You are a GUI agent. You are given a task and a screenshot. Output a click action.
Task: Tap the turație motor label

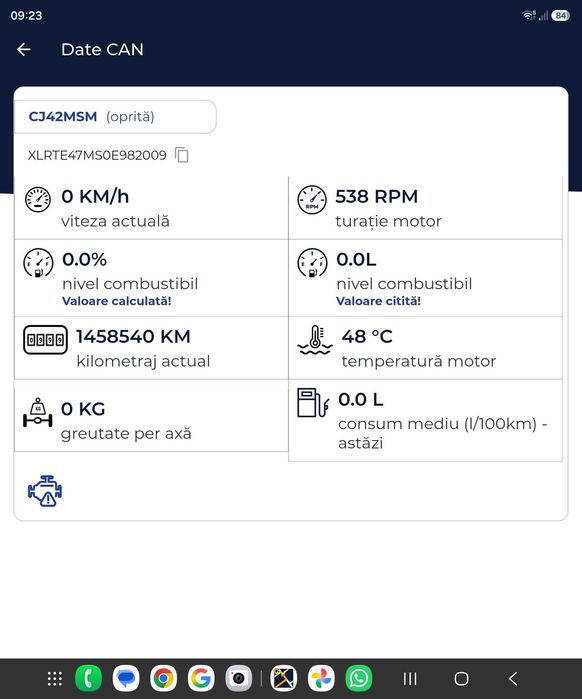[389, 221]
